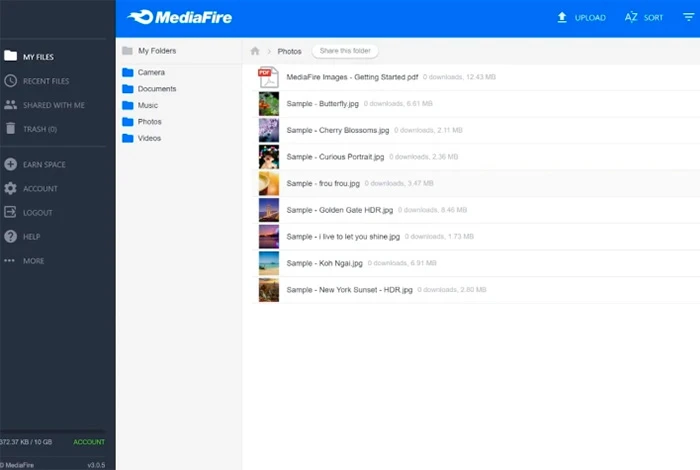Select the Videos folder in tree

[x=149, y=138]
